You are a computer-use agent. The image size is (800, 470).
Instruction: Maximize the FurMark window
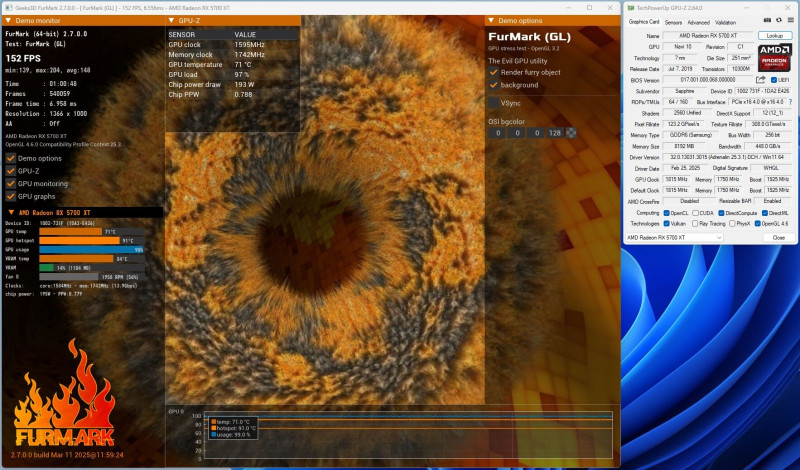589,8
